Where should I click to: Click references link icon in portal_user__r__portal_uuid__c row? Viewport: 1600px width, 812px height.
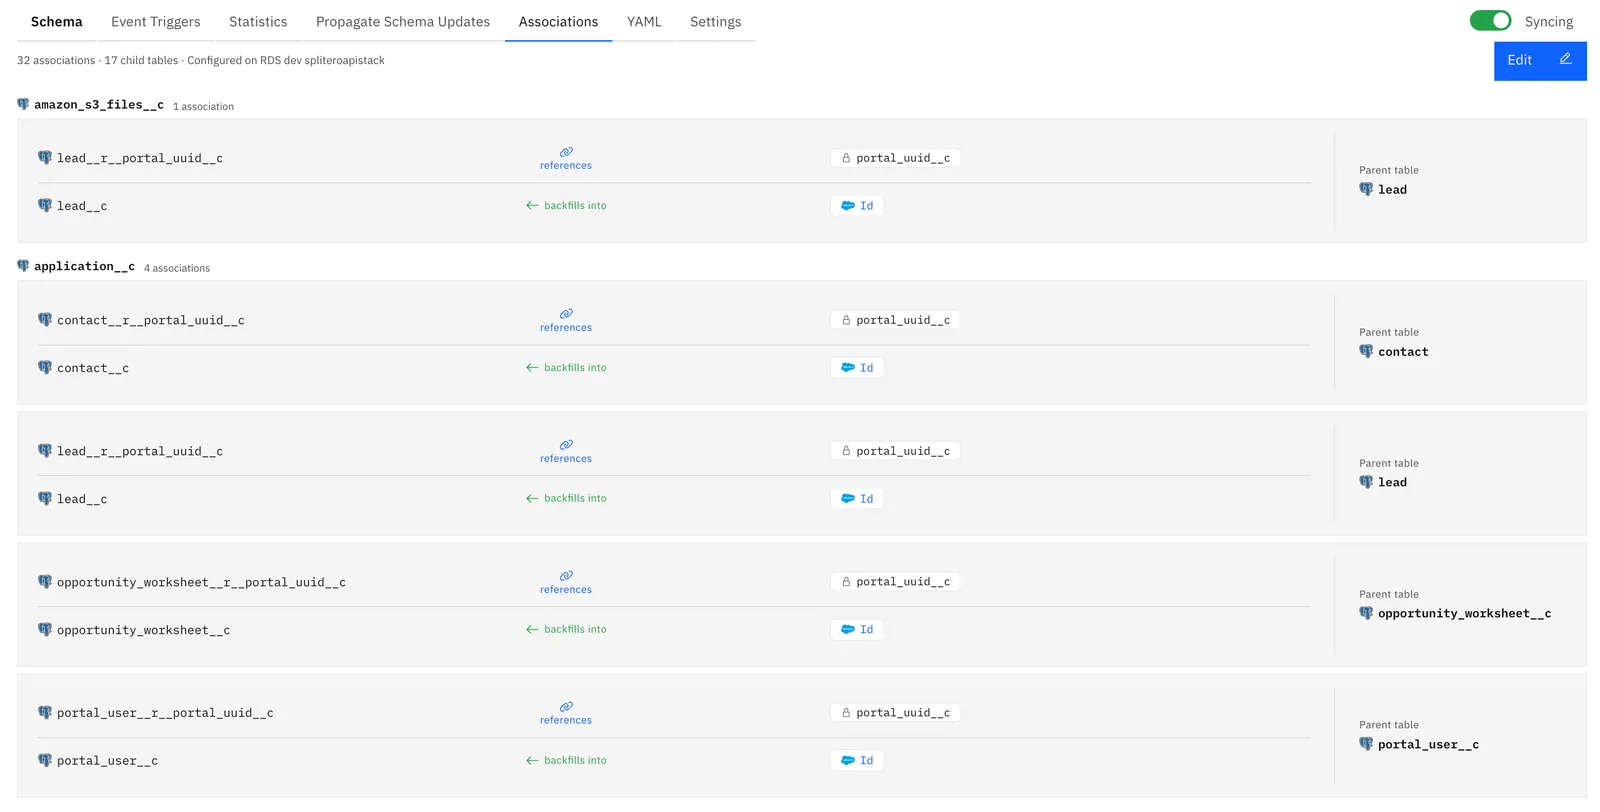[566, 707]
